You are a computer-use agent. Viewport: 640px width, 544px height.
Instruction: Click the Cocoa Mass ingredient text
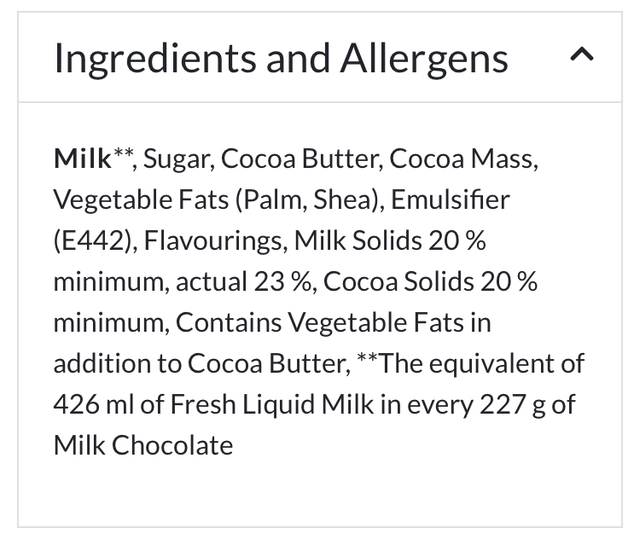pyautogui.click(x=463, y=158)
